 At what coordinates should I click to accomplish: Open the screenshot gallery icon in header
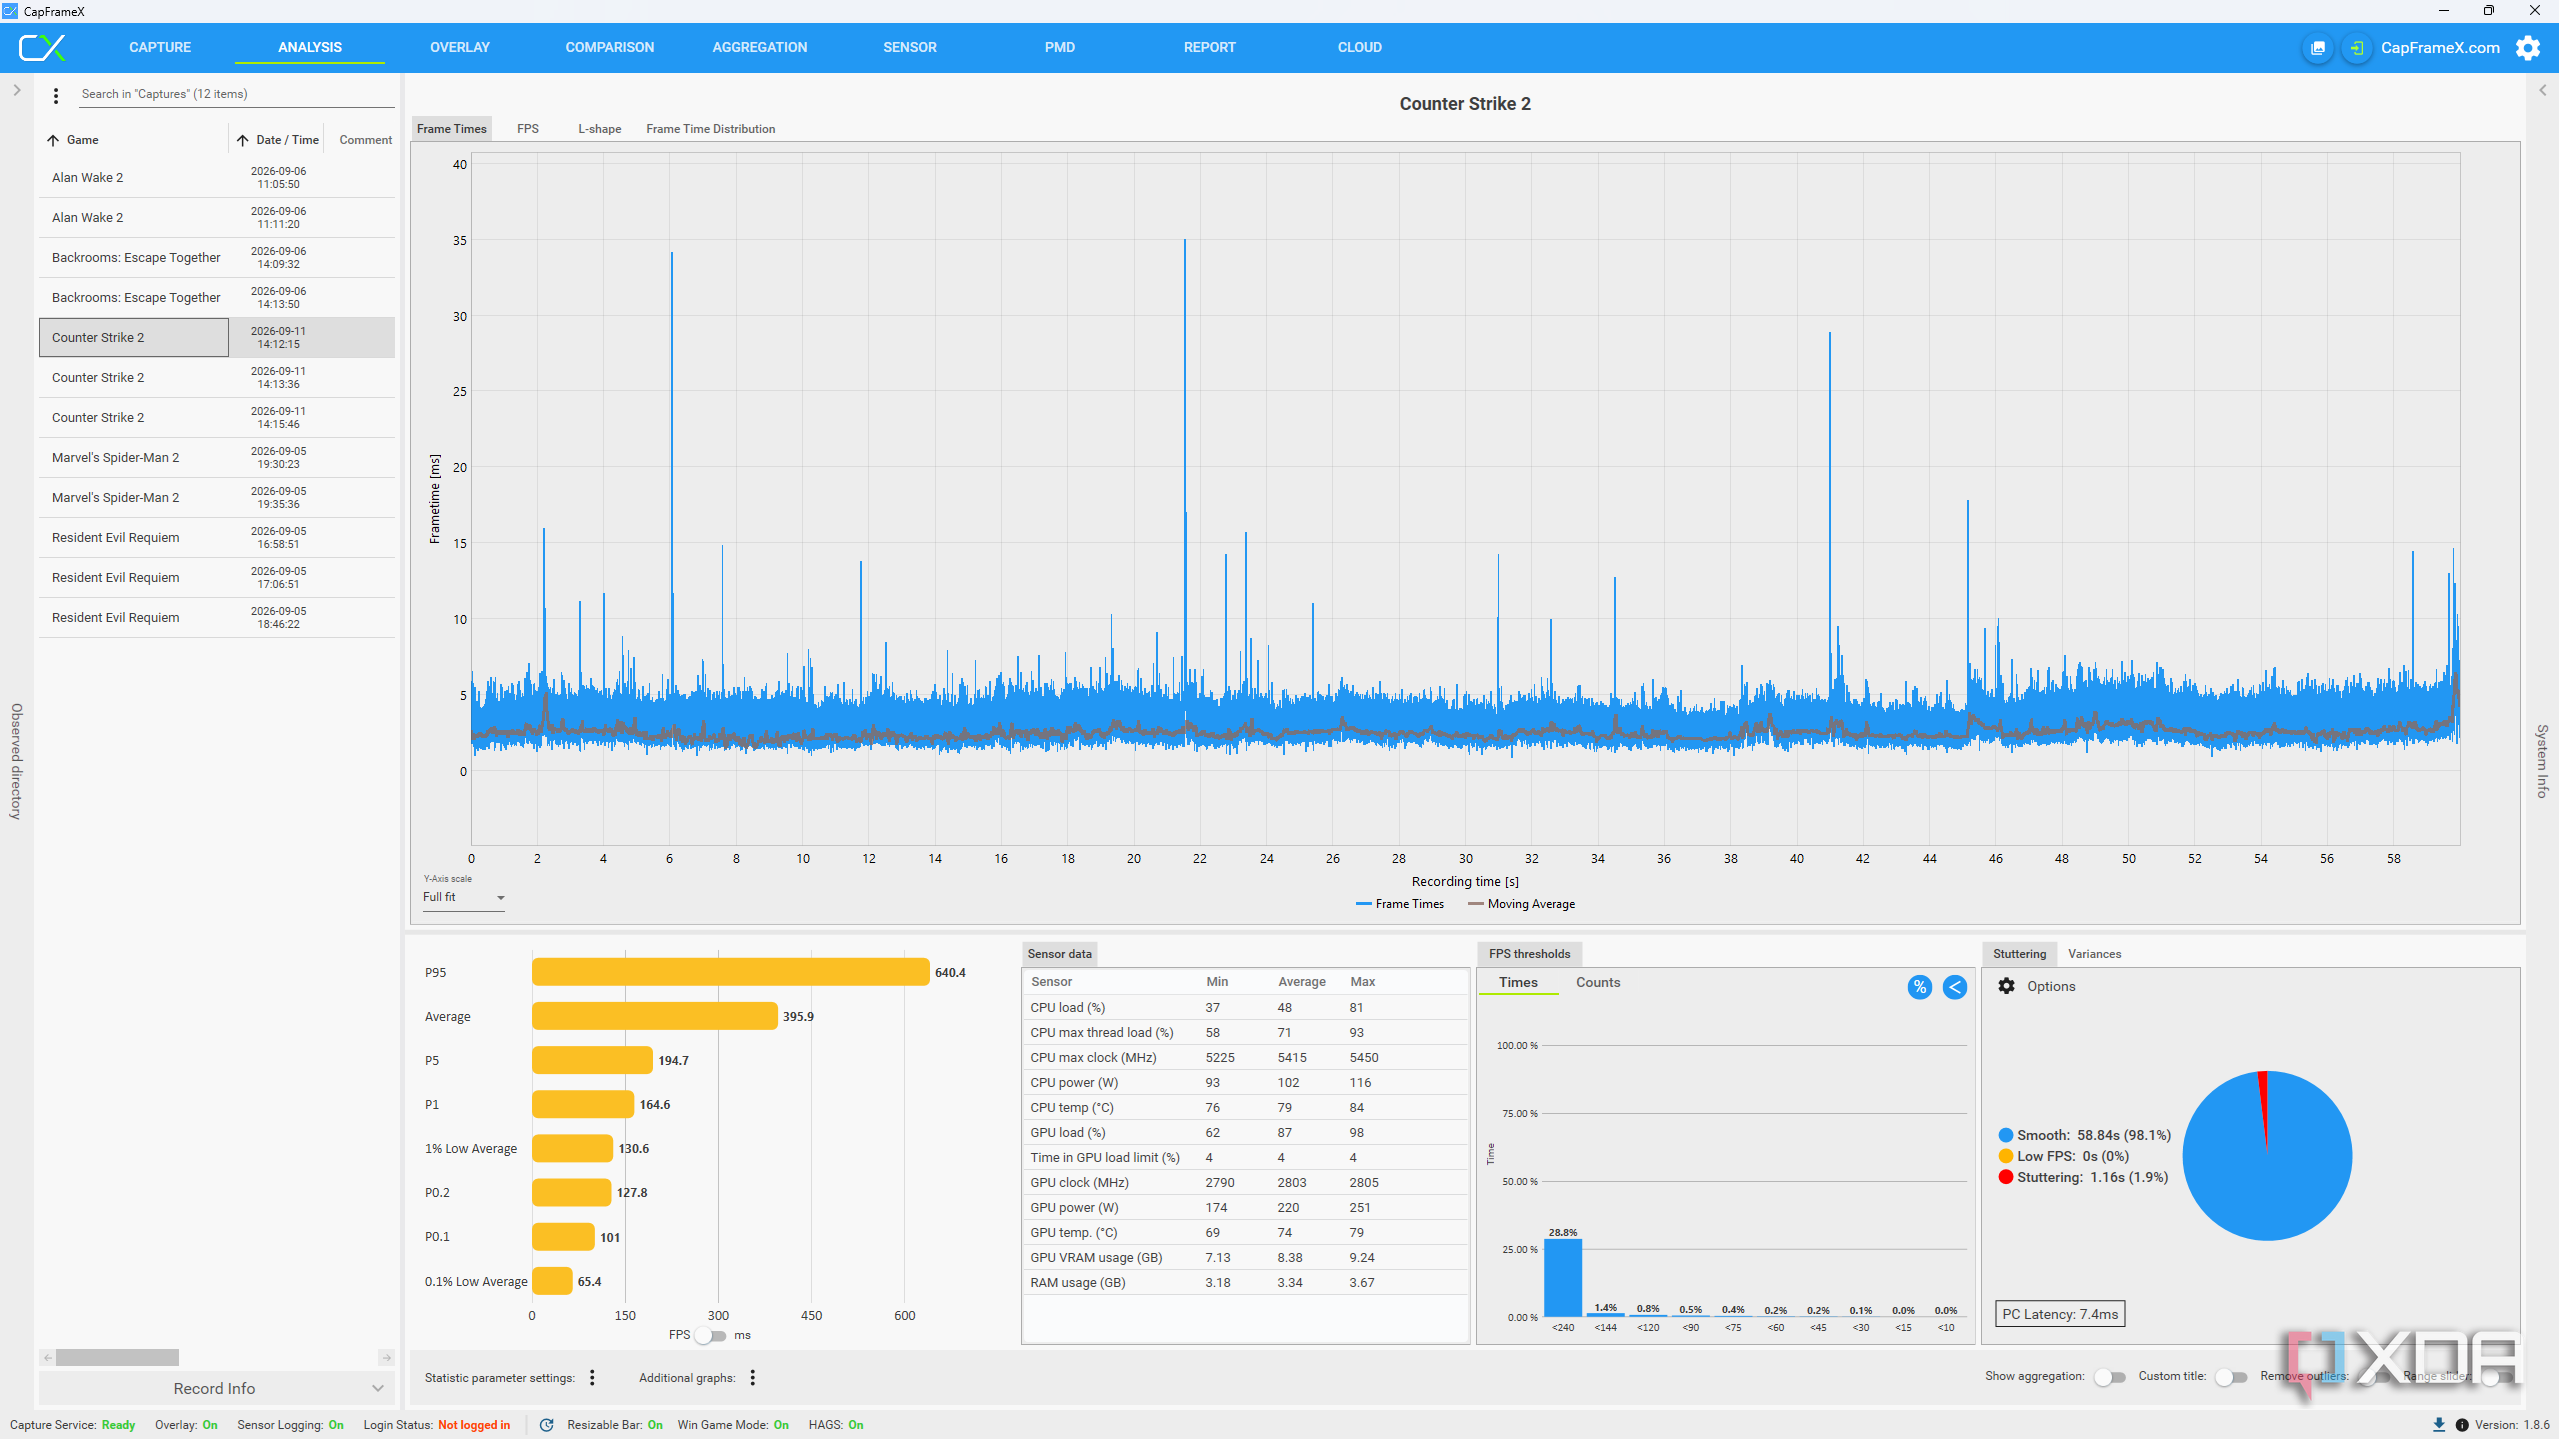(x=2318, y=48)
